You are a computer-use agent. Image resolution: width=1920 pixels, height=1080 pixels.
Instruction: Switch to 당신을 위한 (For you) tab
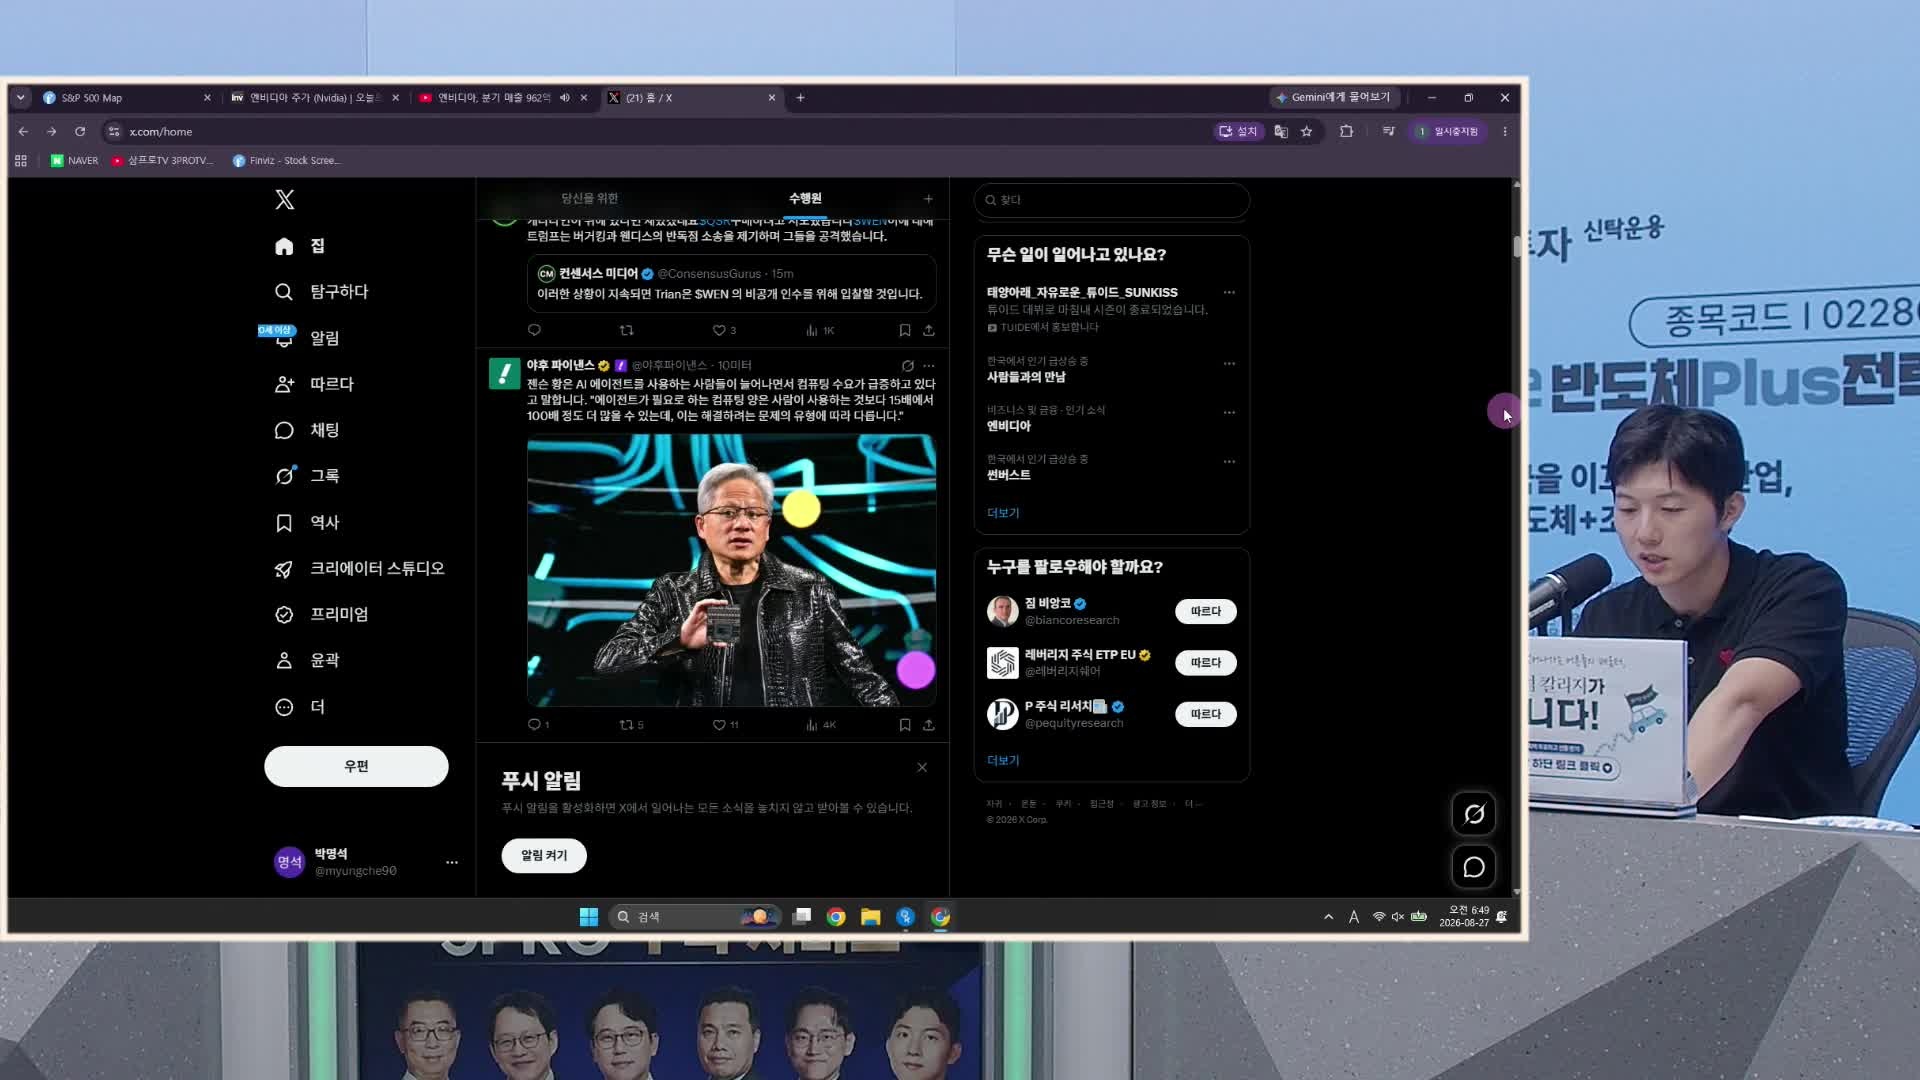pos(590,198)
